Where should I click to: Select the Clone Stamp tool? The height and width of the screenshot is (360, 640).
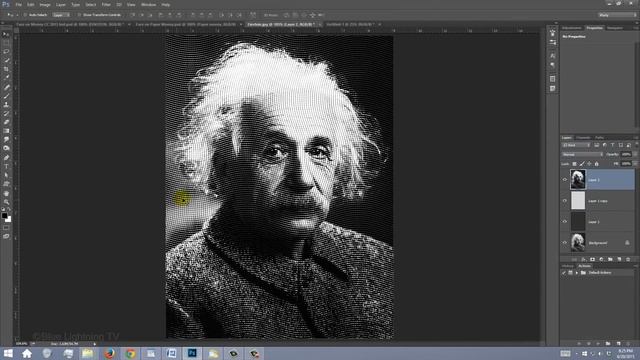(x=6, y=104)
